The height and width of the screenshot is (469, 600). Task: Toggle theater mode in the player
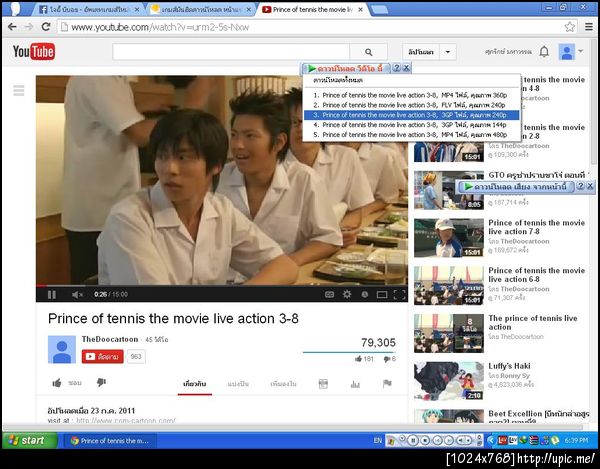382,294
